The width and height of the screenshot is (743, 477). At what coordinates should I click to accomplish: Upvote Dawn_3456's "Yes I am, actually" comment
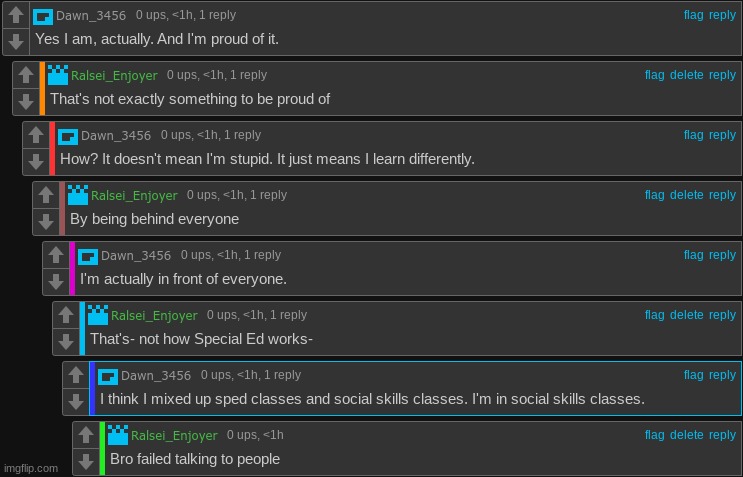pos(16,15)
